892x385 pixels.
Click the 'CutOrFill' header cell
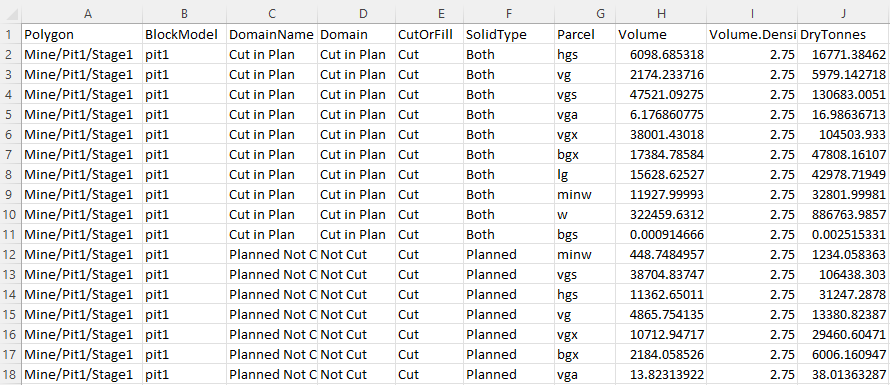tap(430, 34)
